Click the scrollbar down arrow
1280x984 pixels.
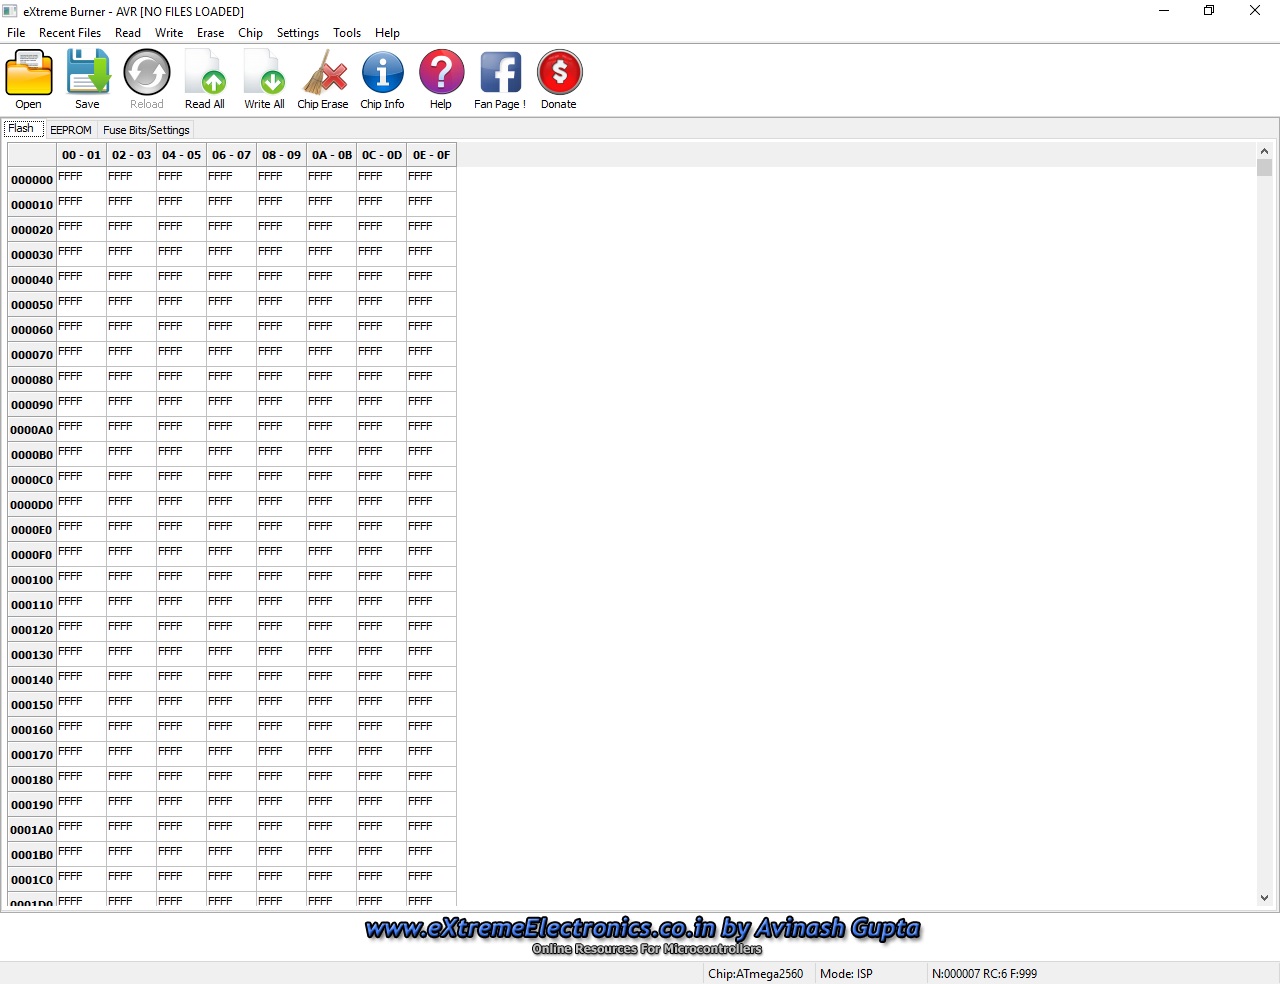tap(1264, 898)
